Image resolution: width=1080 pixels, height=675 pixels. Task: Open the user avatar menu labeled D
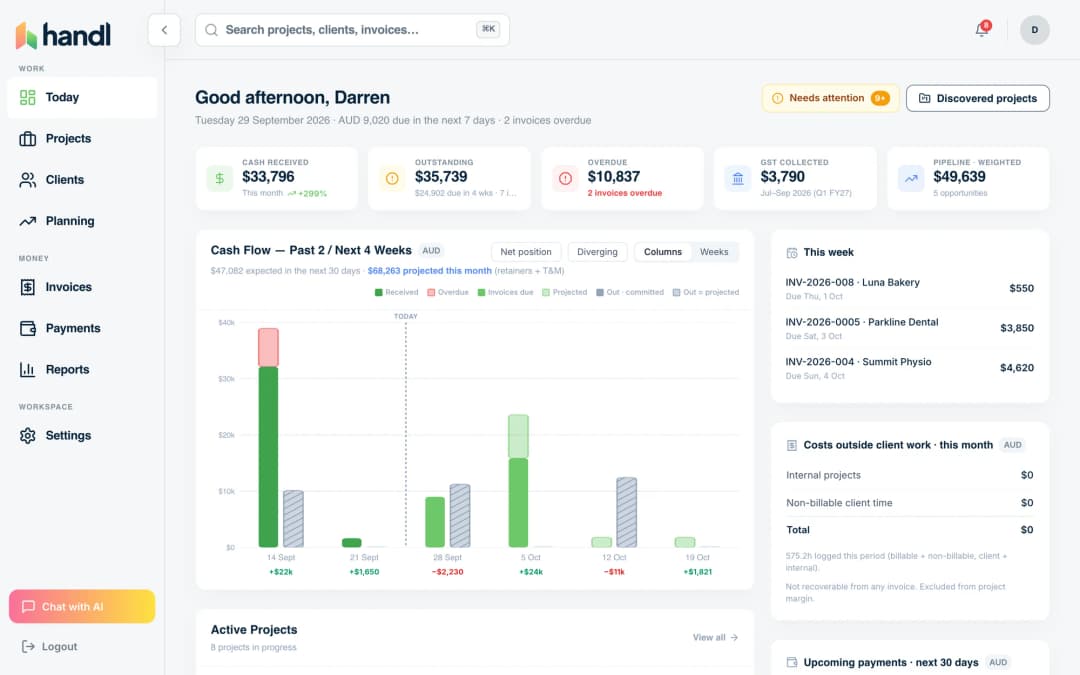click(x=1035, y=30)
